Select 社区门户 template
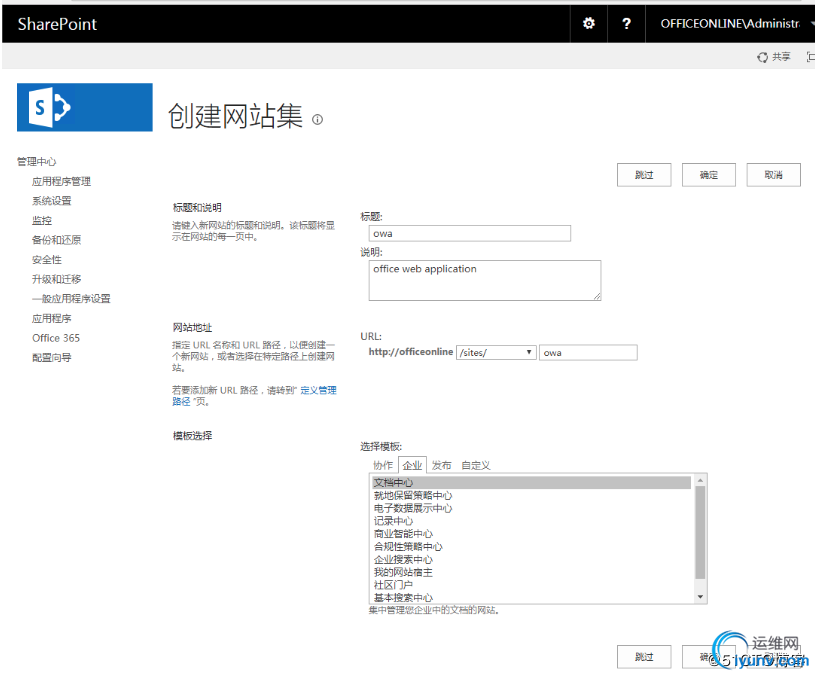Image resolution: width=815 pixels, height=677 pixels. click(x=532, y=585)
